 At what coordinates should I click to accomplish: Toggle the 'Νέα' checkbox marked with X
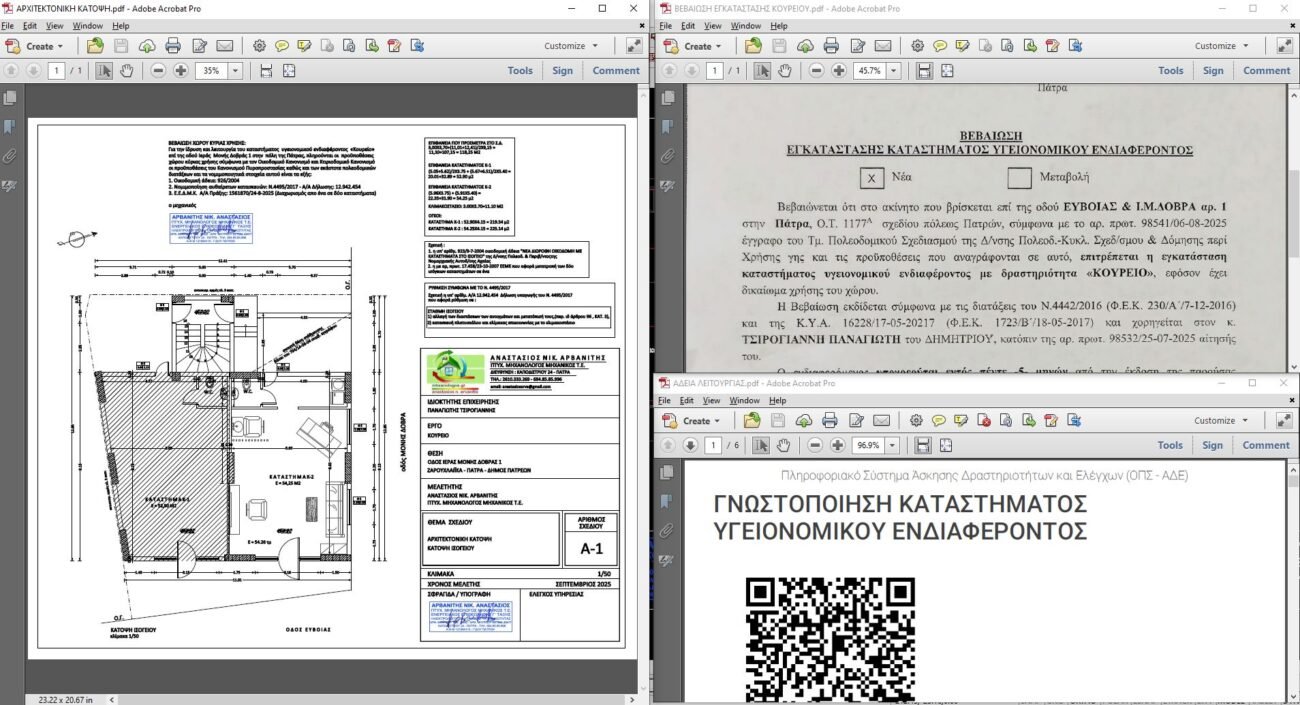tap(872, 178)
